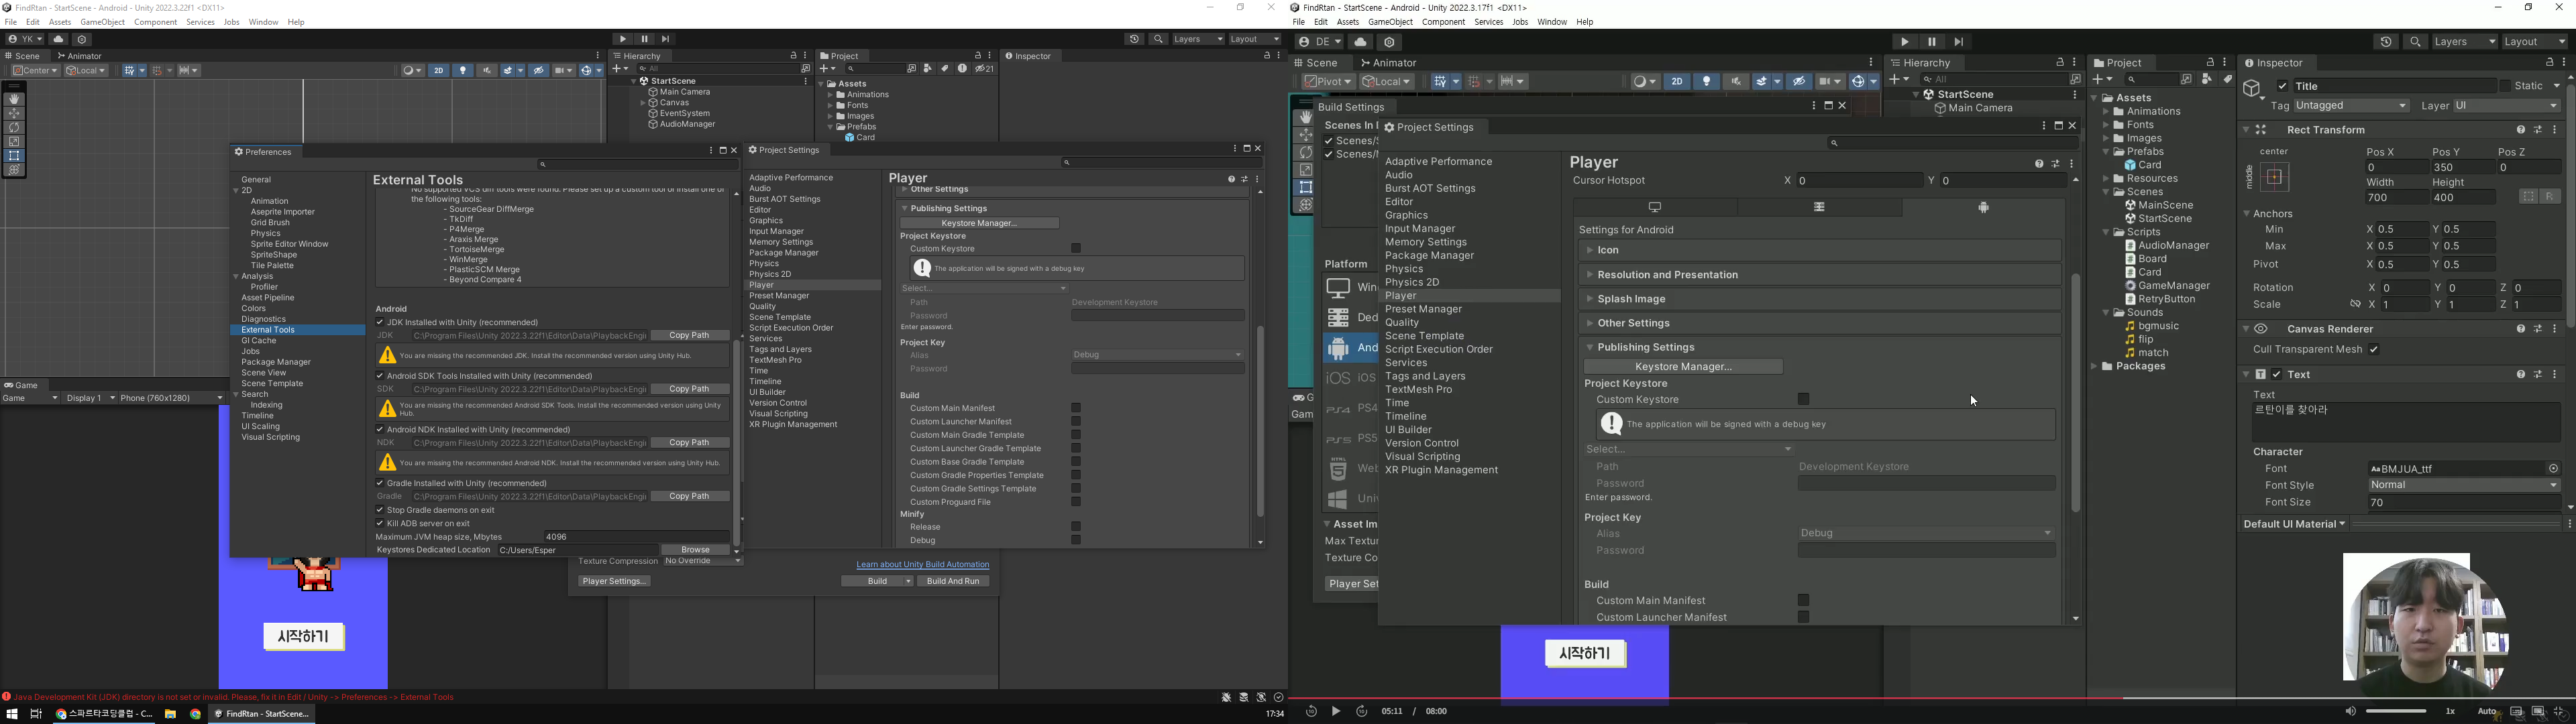Select desktop platform tab in right Player settings

[1655, 207]
